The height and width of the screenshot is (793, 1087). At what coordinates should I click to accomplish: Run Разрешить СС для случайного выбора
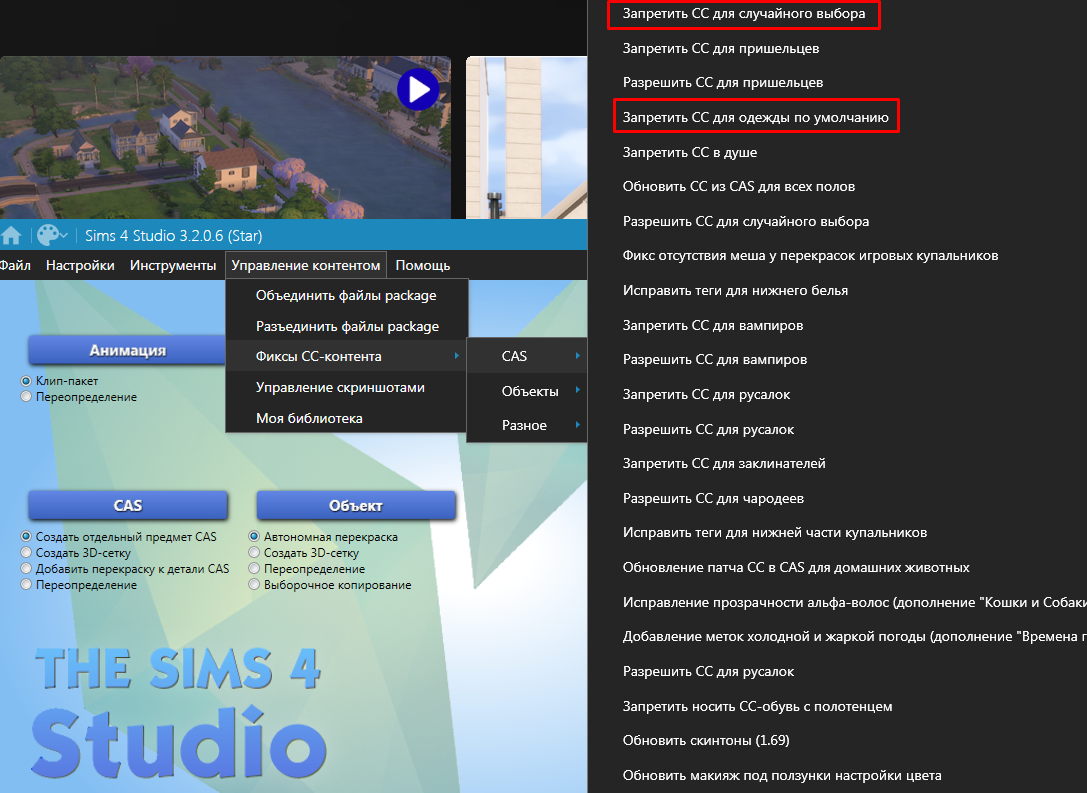tap(746, 221)
